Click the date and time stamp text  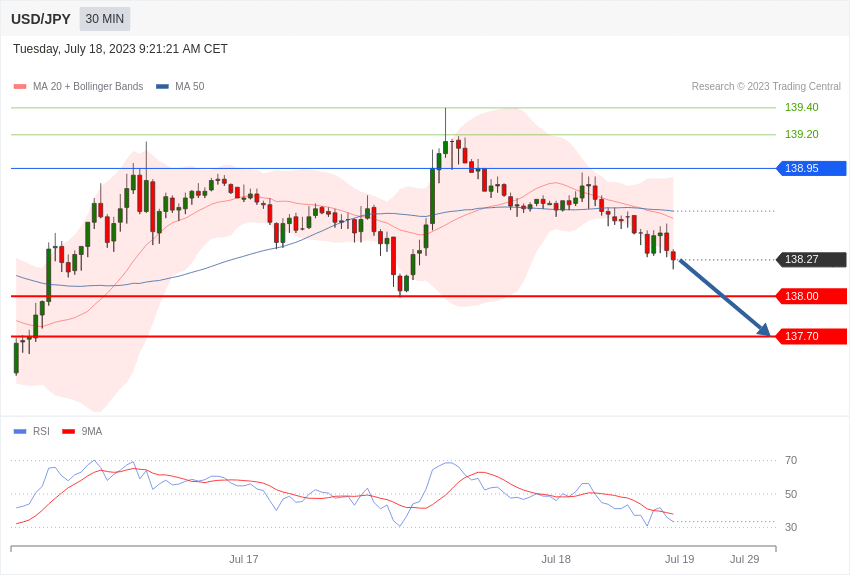[x=120, y=49]
